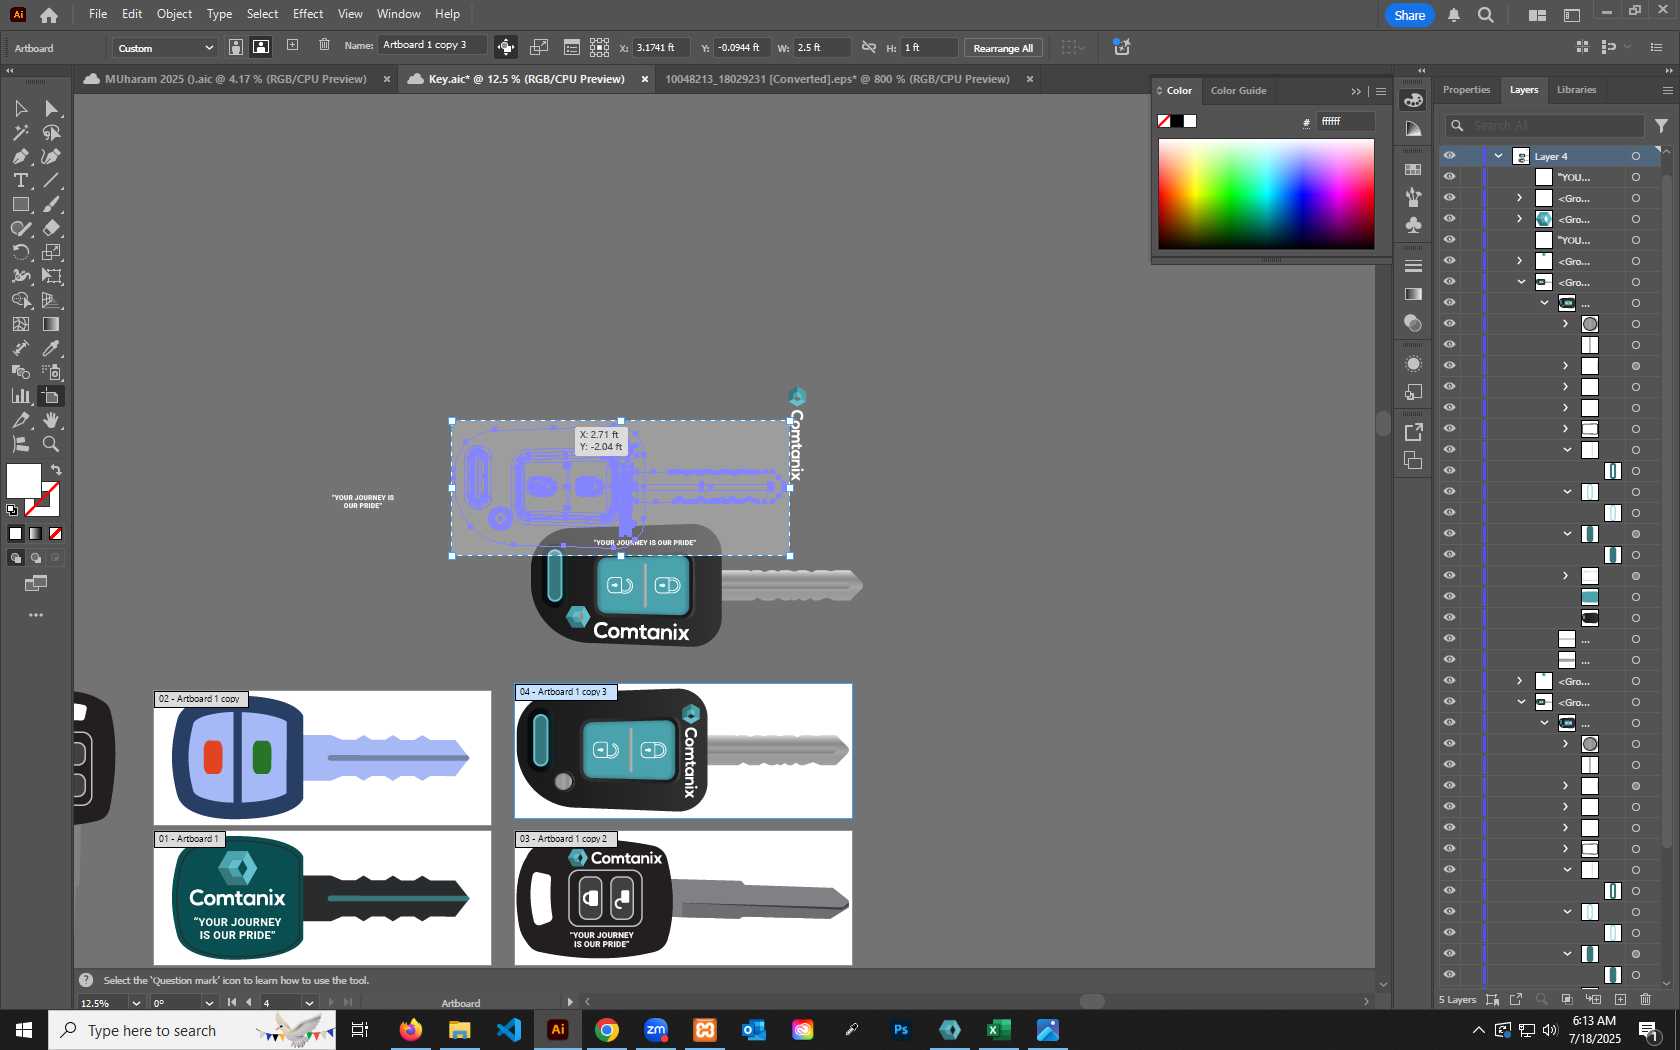Open the Custom artboard preset dropdown
Screen dimensions: 1680x1050
(x=165, y=48)
